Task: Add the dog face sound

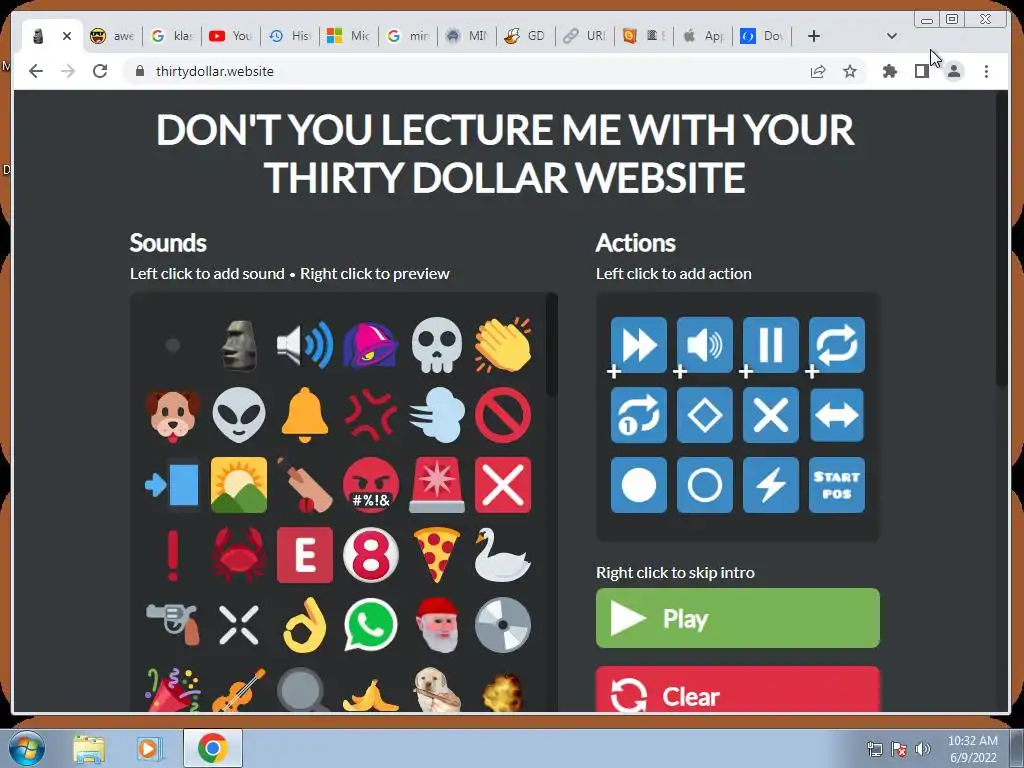Action: tap(172, 415)
